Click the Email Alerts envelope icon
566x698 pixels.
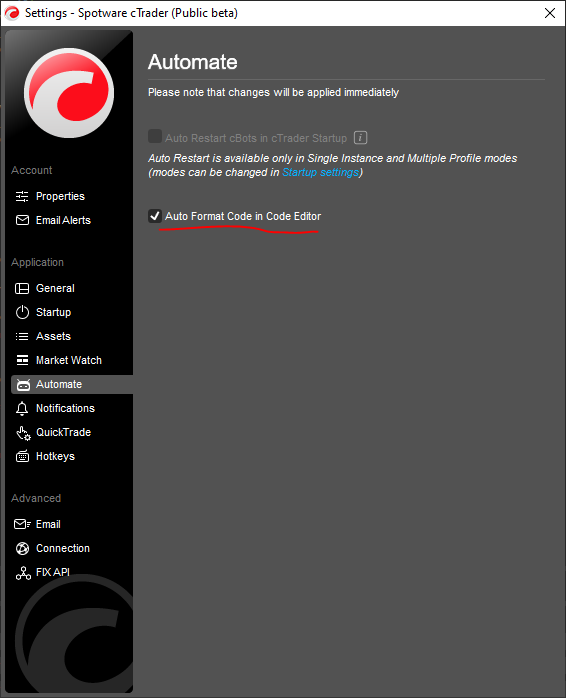tap(22, 220)
